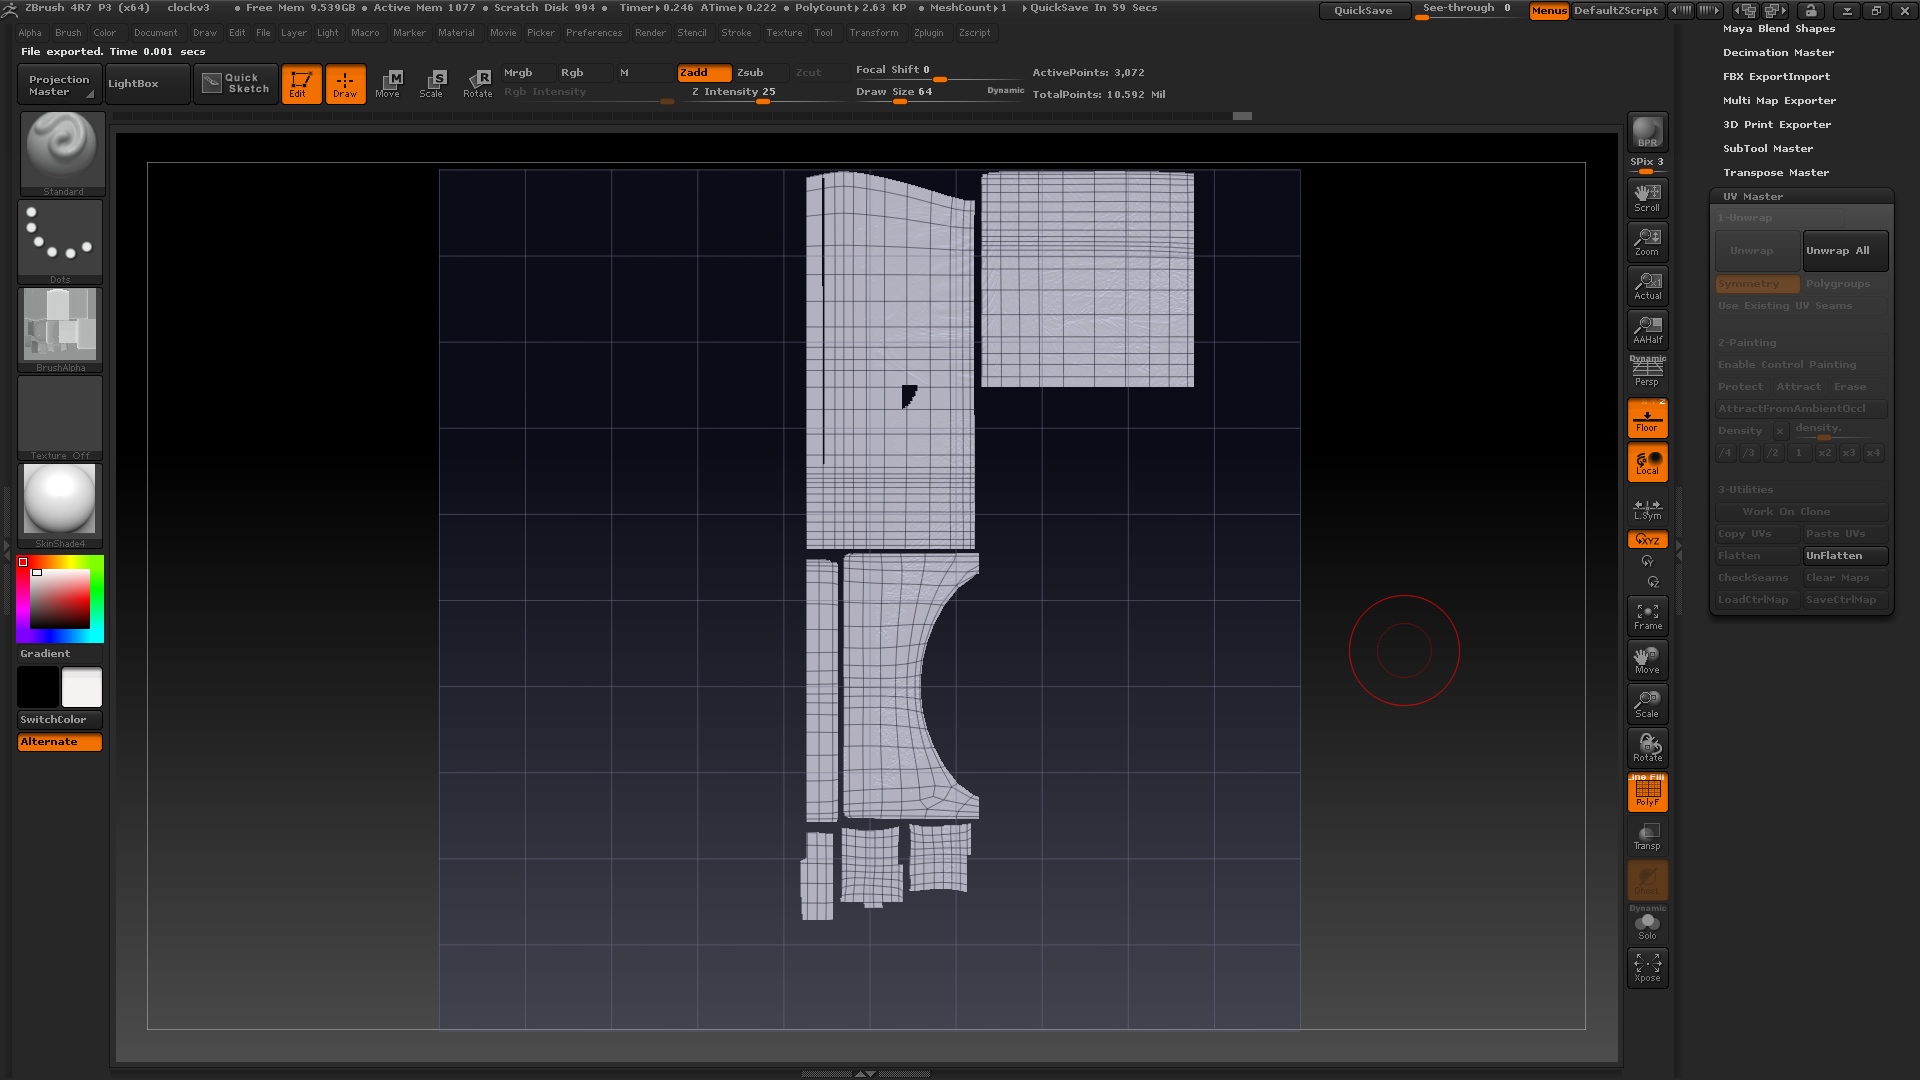Click the SwitchColor button

pyautogui.click(x=60, y=720)
